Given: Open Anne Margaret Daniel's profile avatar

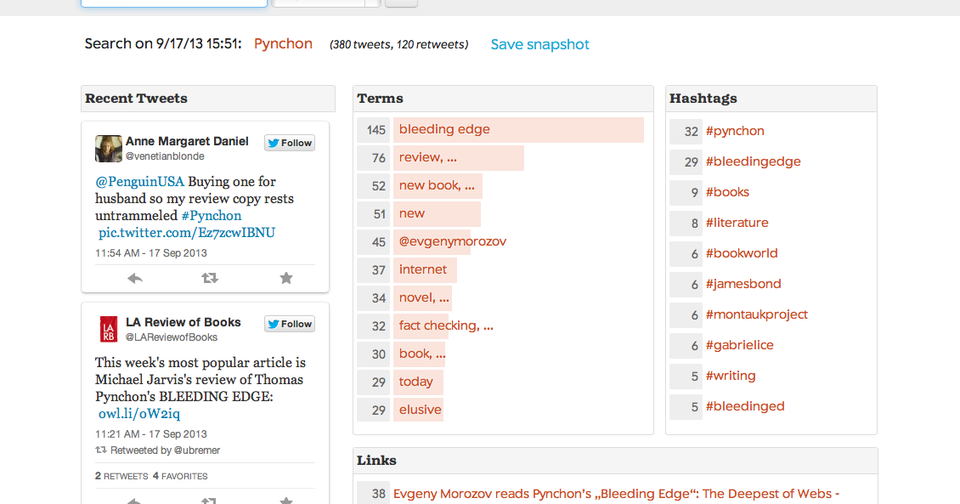Looking at the screenshot, I should 108,148.
